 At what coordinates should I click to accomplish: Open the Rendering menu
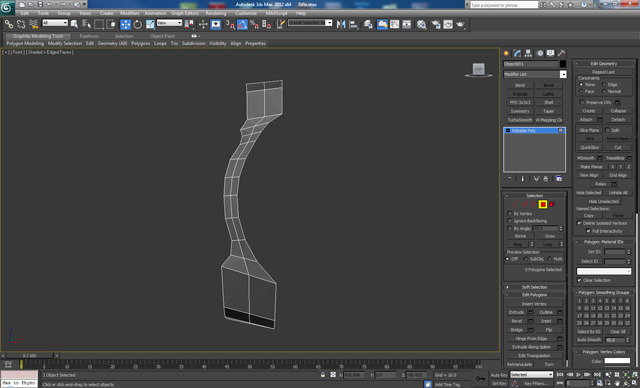pyautogui.click(x=216, y=13)
